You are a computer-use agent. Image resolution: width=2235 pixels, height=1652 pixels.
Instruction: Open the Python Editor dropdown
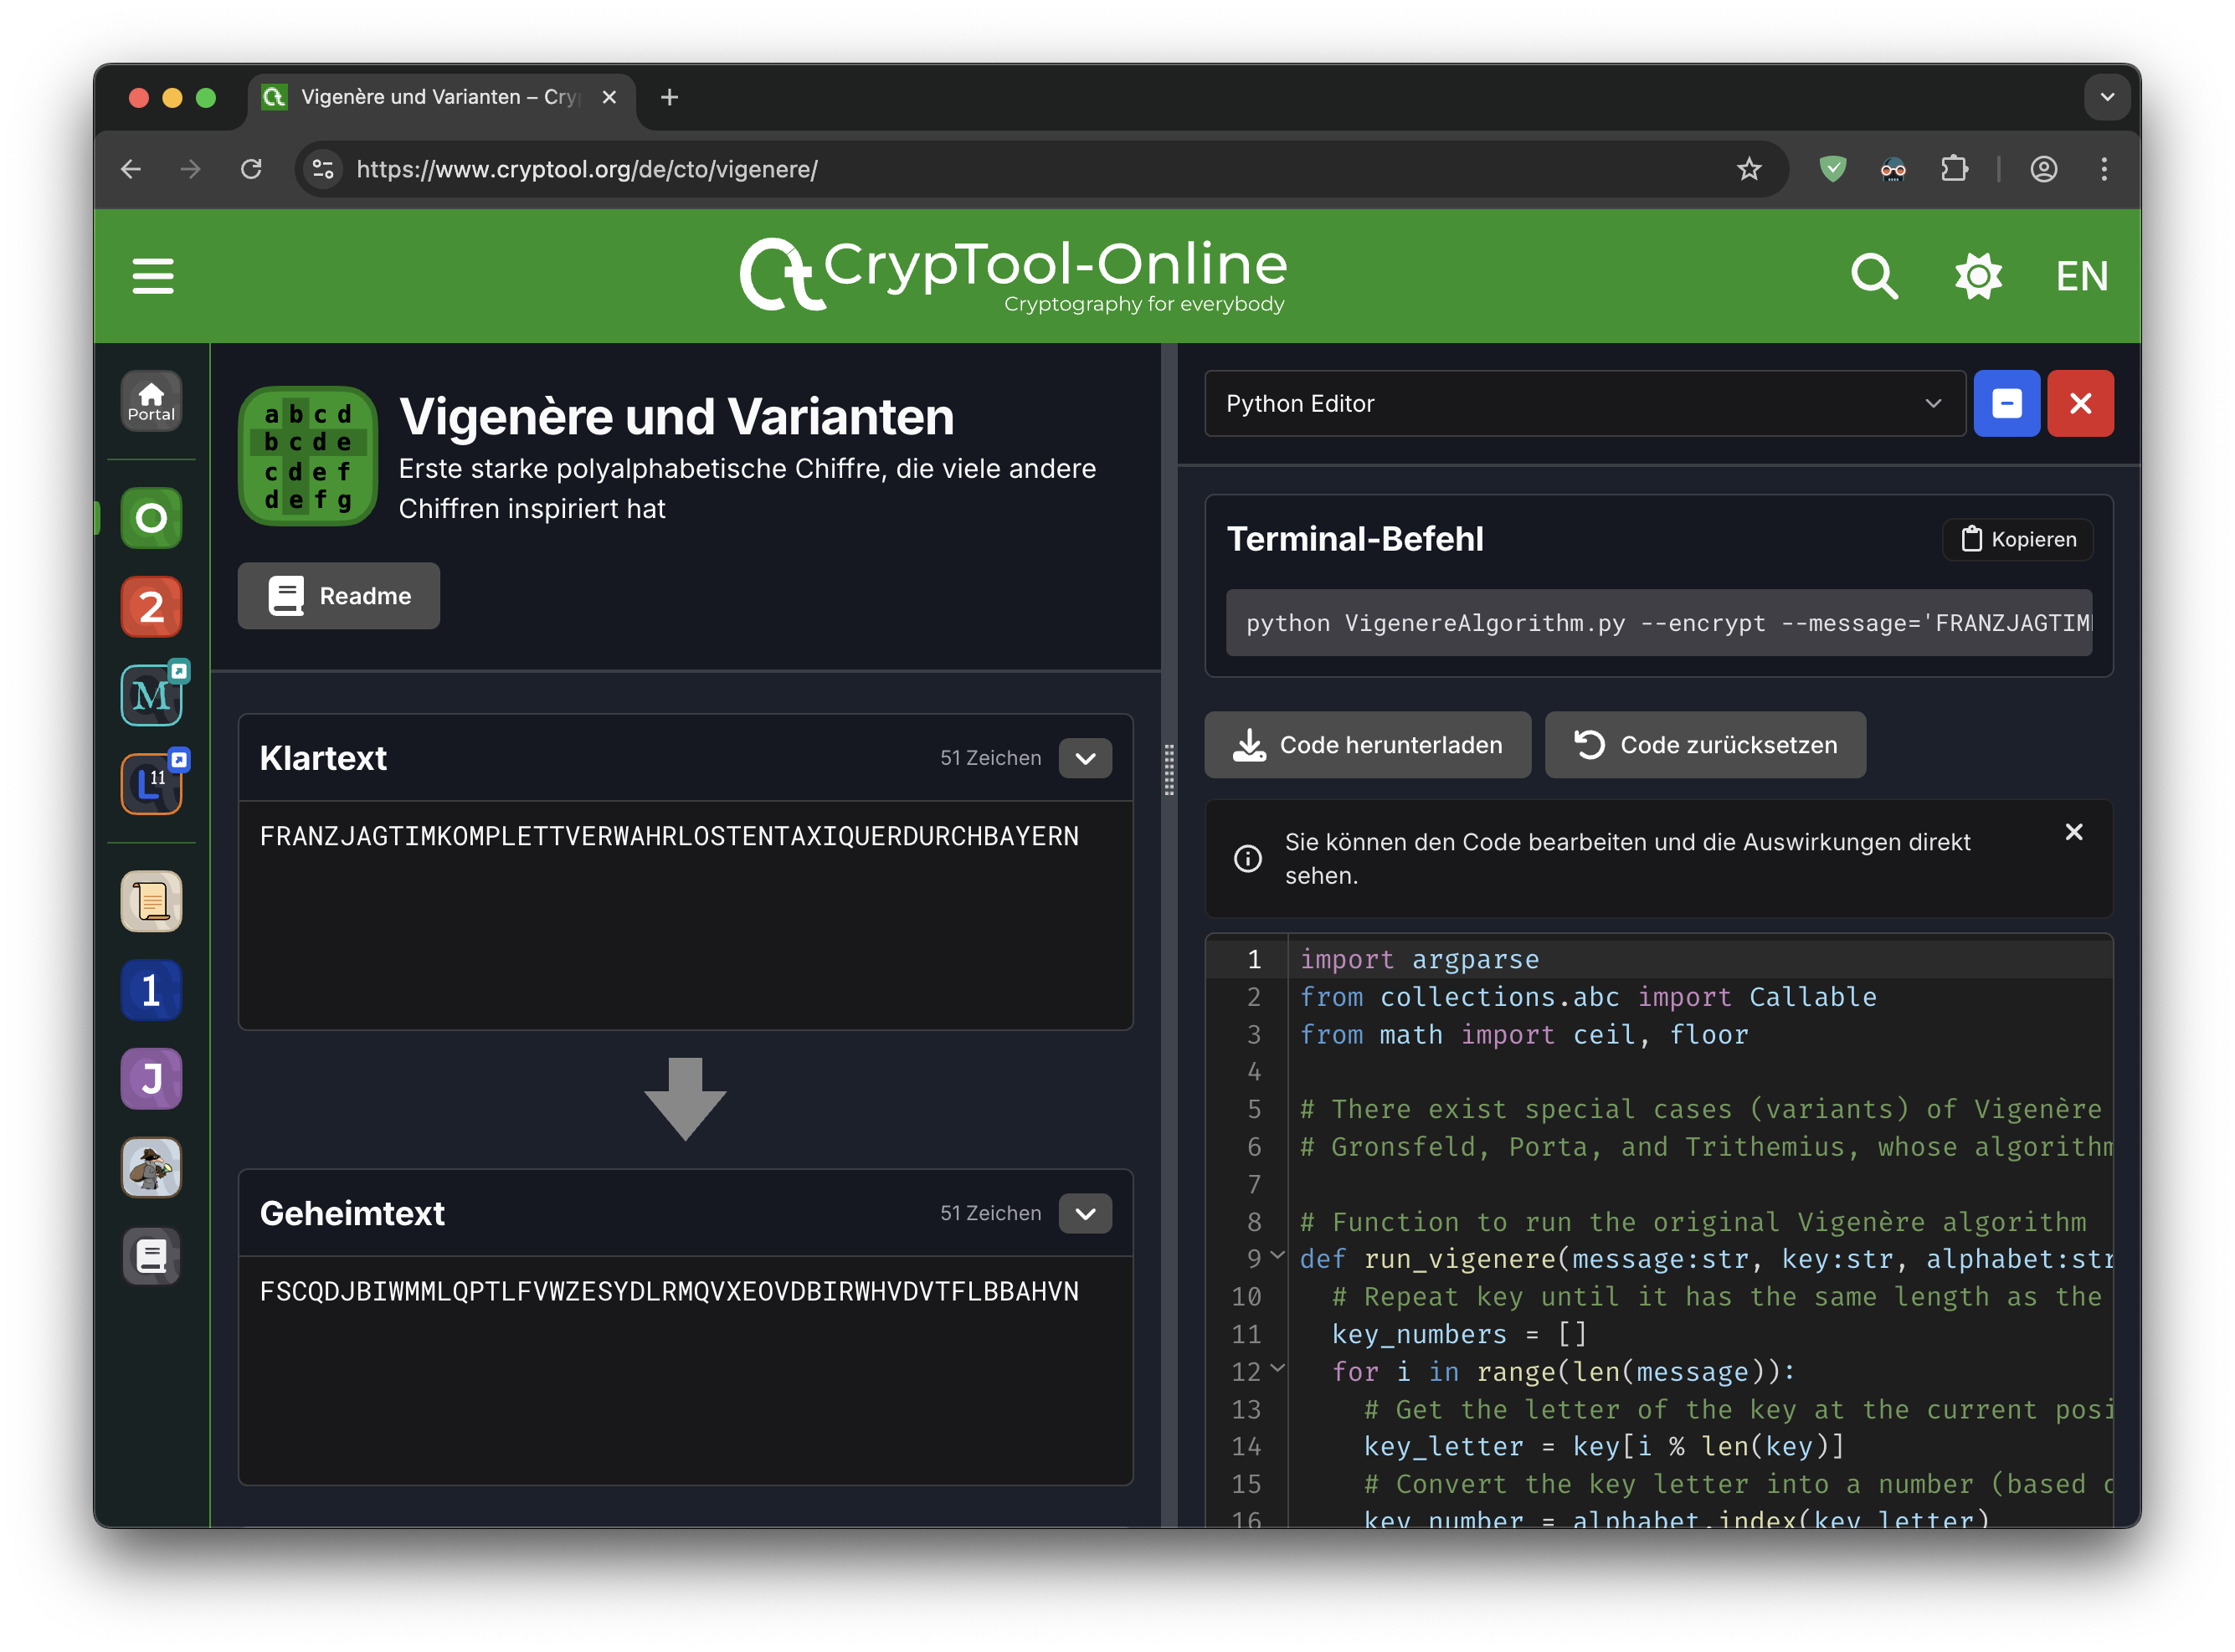(x=1584, y=404)
